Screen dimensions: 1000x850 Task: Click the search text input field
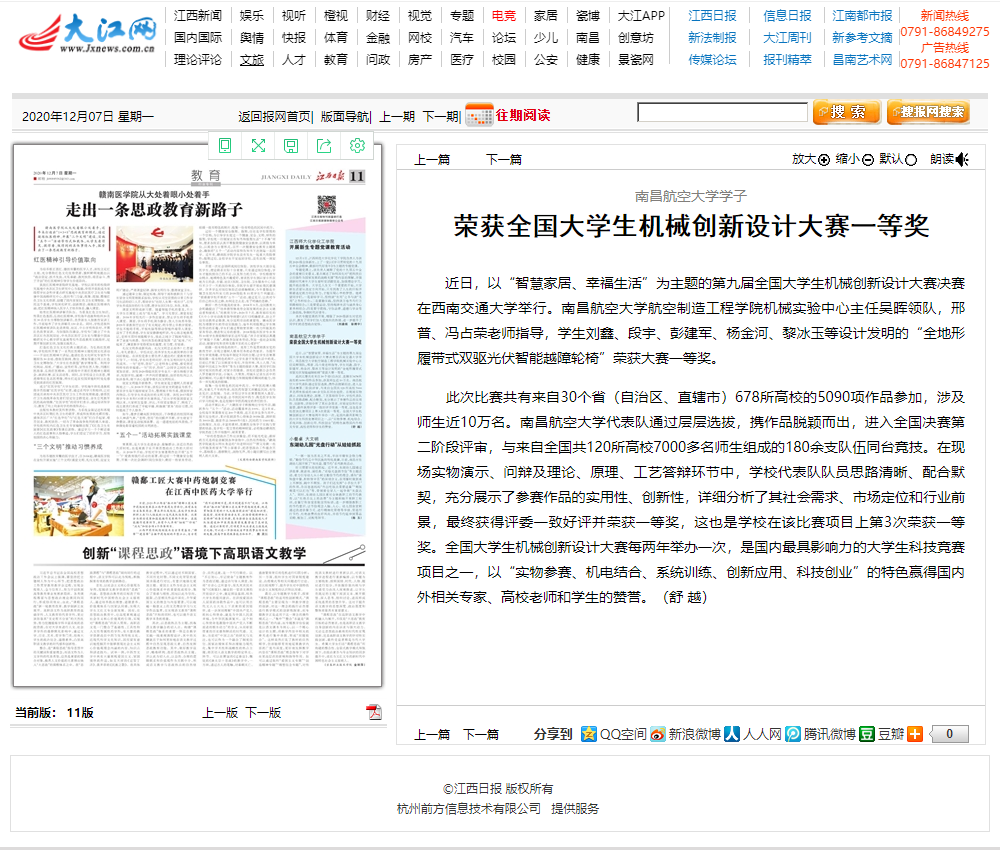click(x=722, y=112)
